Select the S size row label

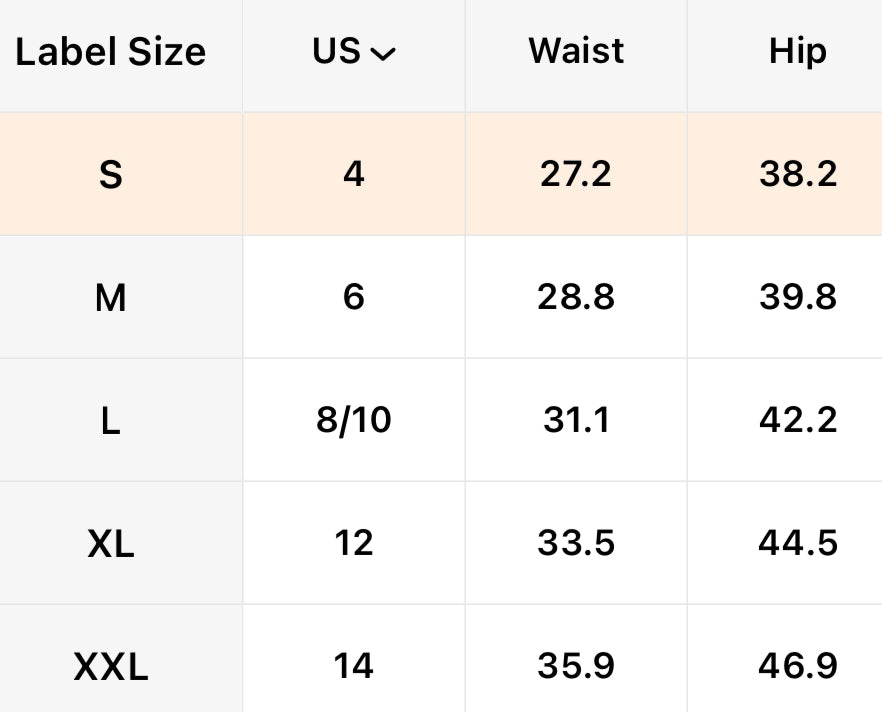tap(111, 175)
